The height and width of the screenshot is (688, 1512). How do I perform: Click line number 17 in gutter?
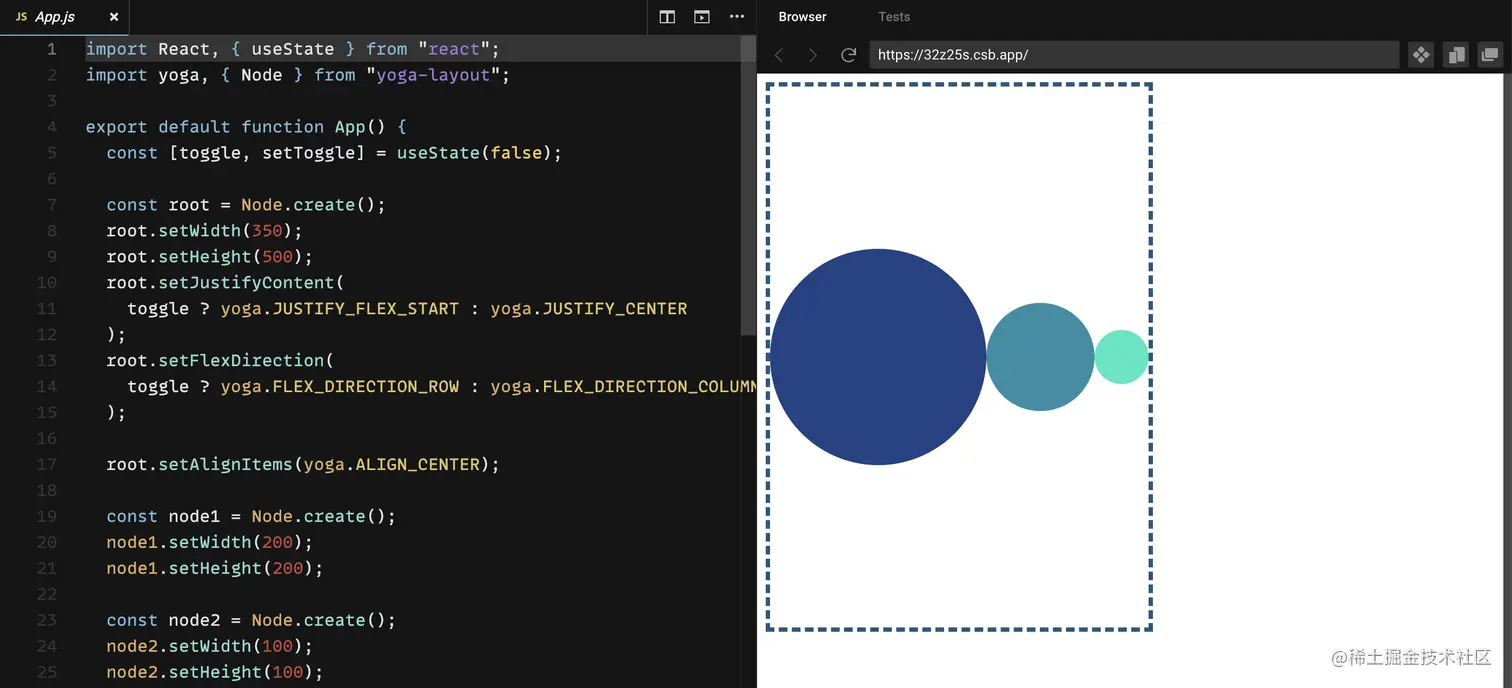pos(47,464)
